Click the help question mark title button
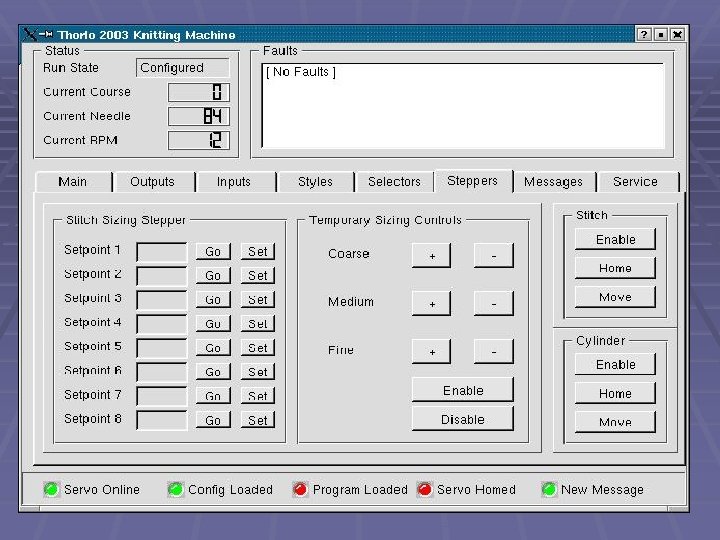This screenshot has height=540, width=720. (644, 34)
